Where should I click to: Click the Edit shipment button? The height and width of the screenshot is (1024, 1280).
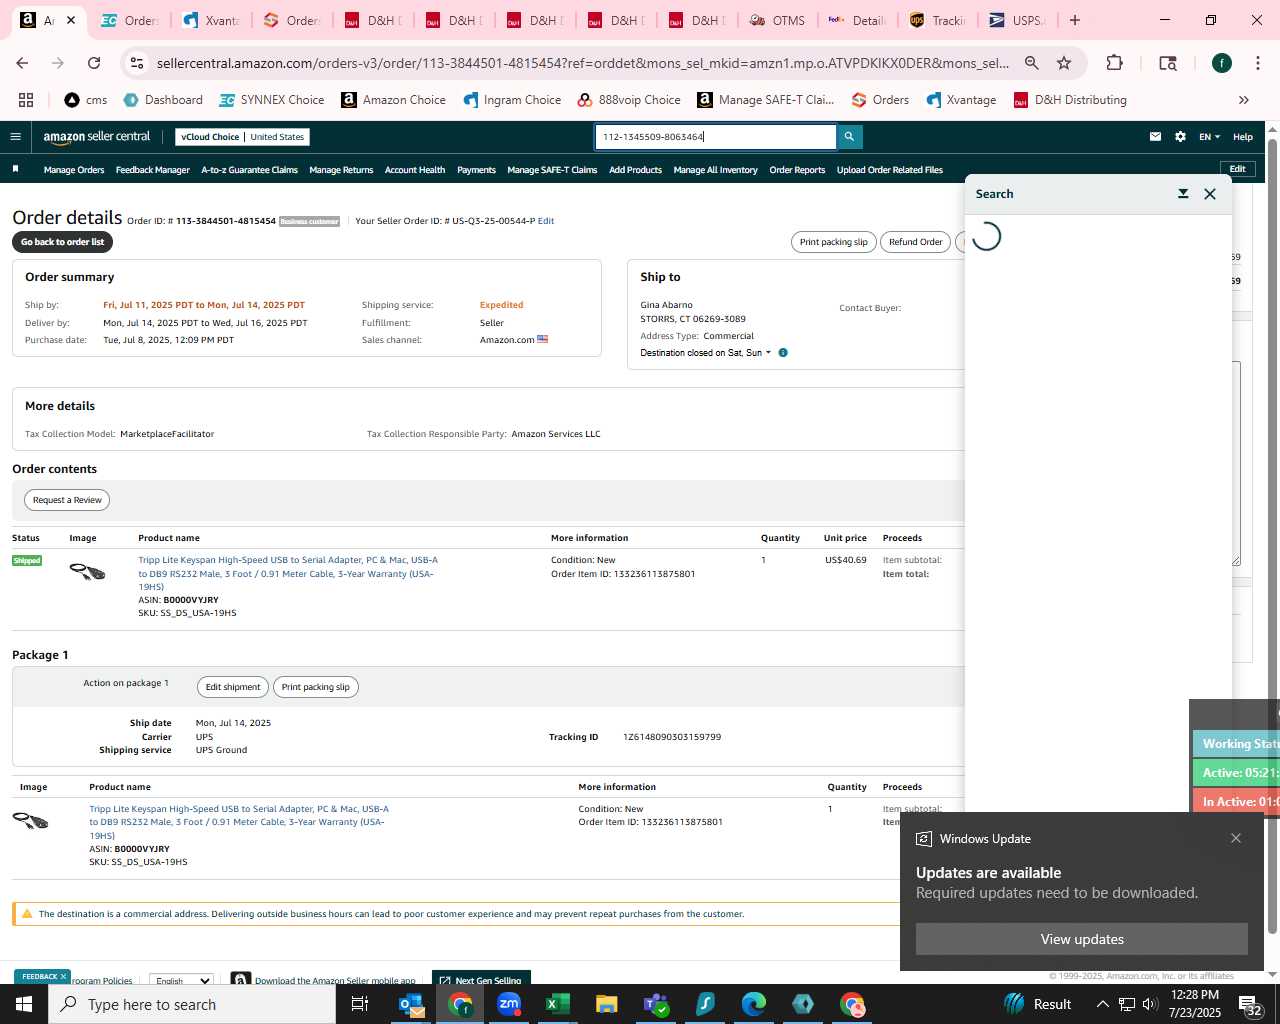(x=232, y=687)
